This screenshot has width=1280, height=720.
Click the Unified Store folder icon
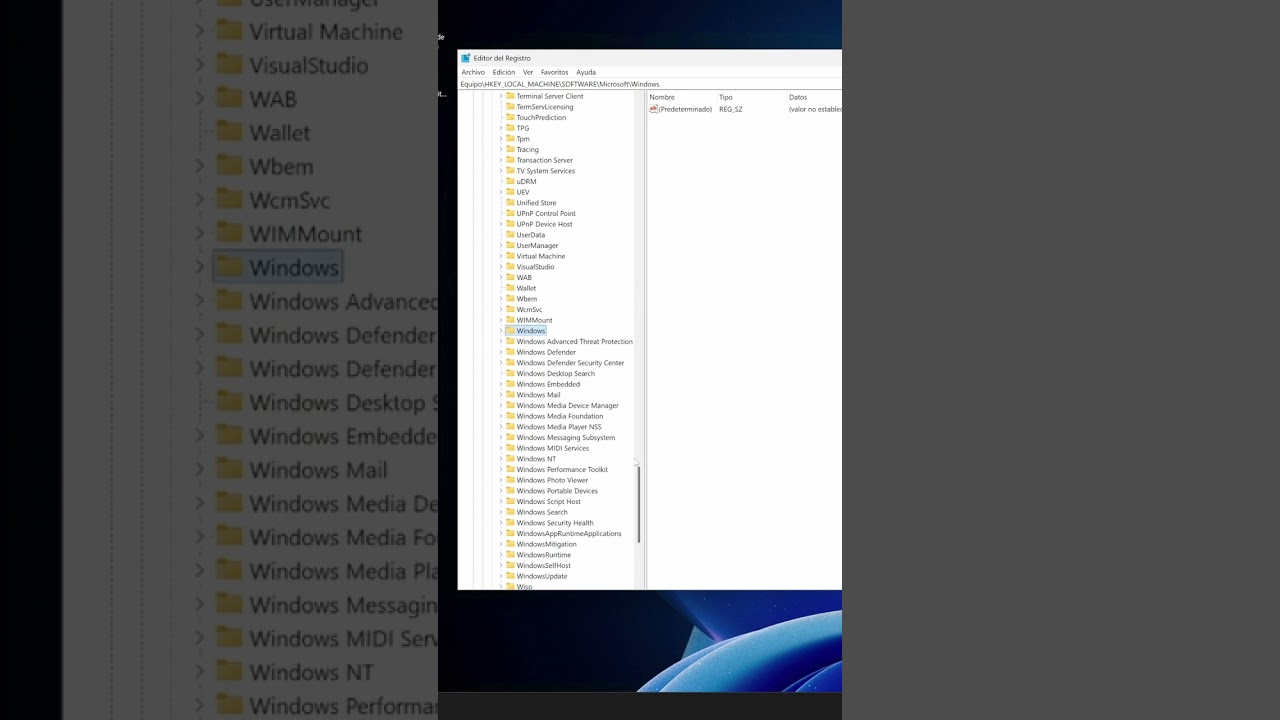click(x=510, y=203)
